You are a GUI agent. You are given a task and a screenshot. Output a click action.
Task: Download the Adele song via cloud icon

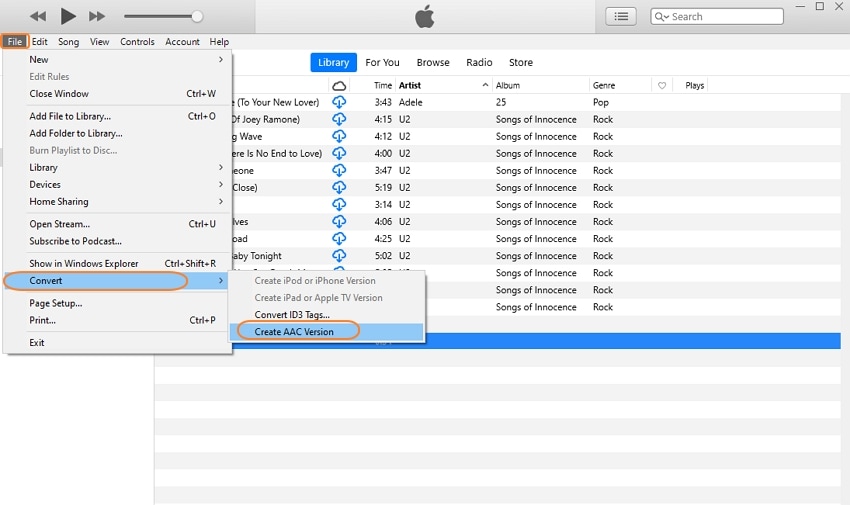[339, 102]
